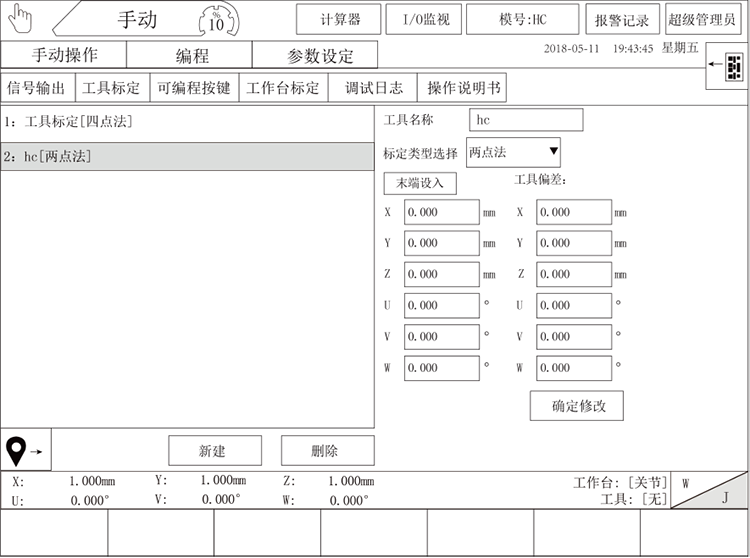The width and height of the screenshot is (750, 558).
Task: Click the 工具名称 input field
Action: (x=526, y=120)
